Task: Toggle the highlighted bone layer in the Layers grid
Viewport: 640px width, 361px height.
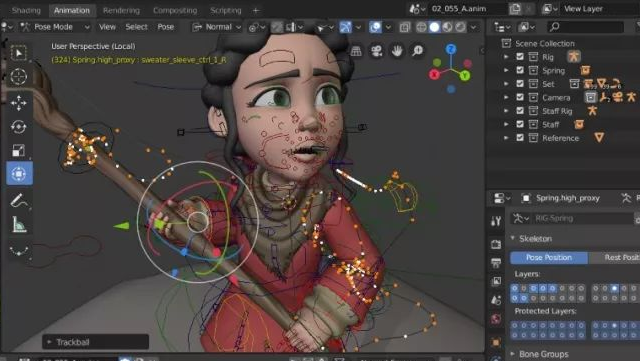Action: tap(614, 288)
